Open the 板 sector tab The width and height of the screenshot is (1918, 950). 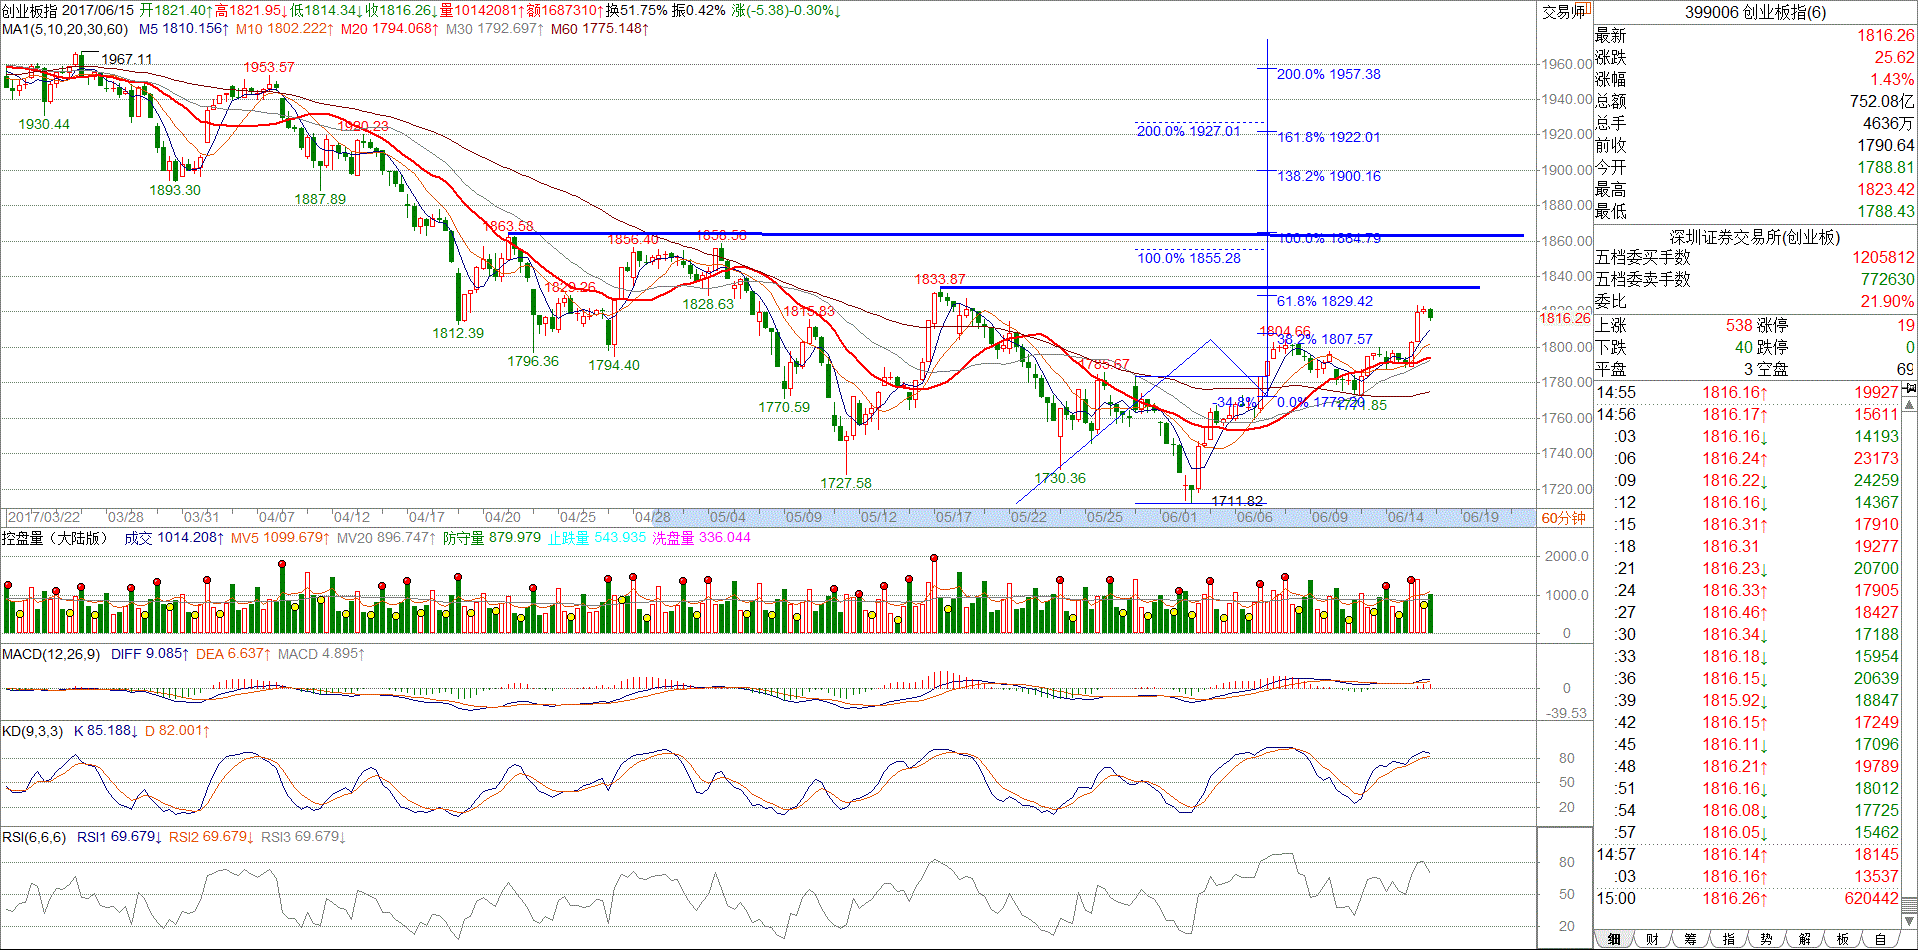[x=1842, y=939]
